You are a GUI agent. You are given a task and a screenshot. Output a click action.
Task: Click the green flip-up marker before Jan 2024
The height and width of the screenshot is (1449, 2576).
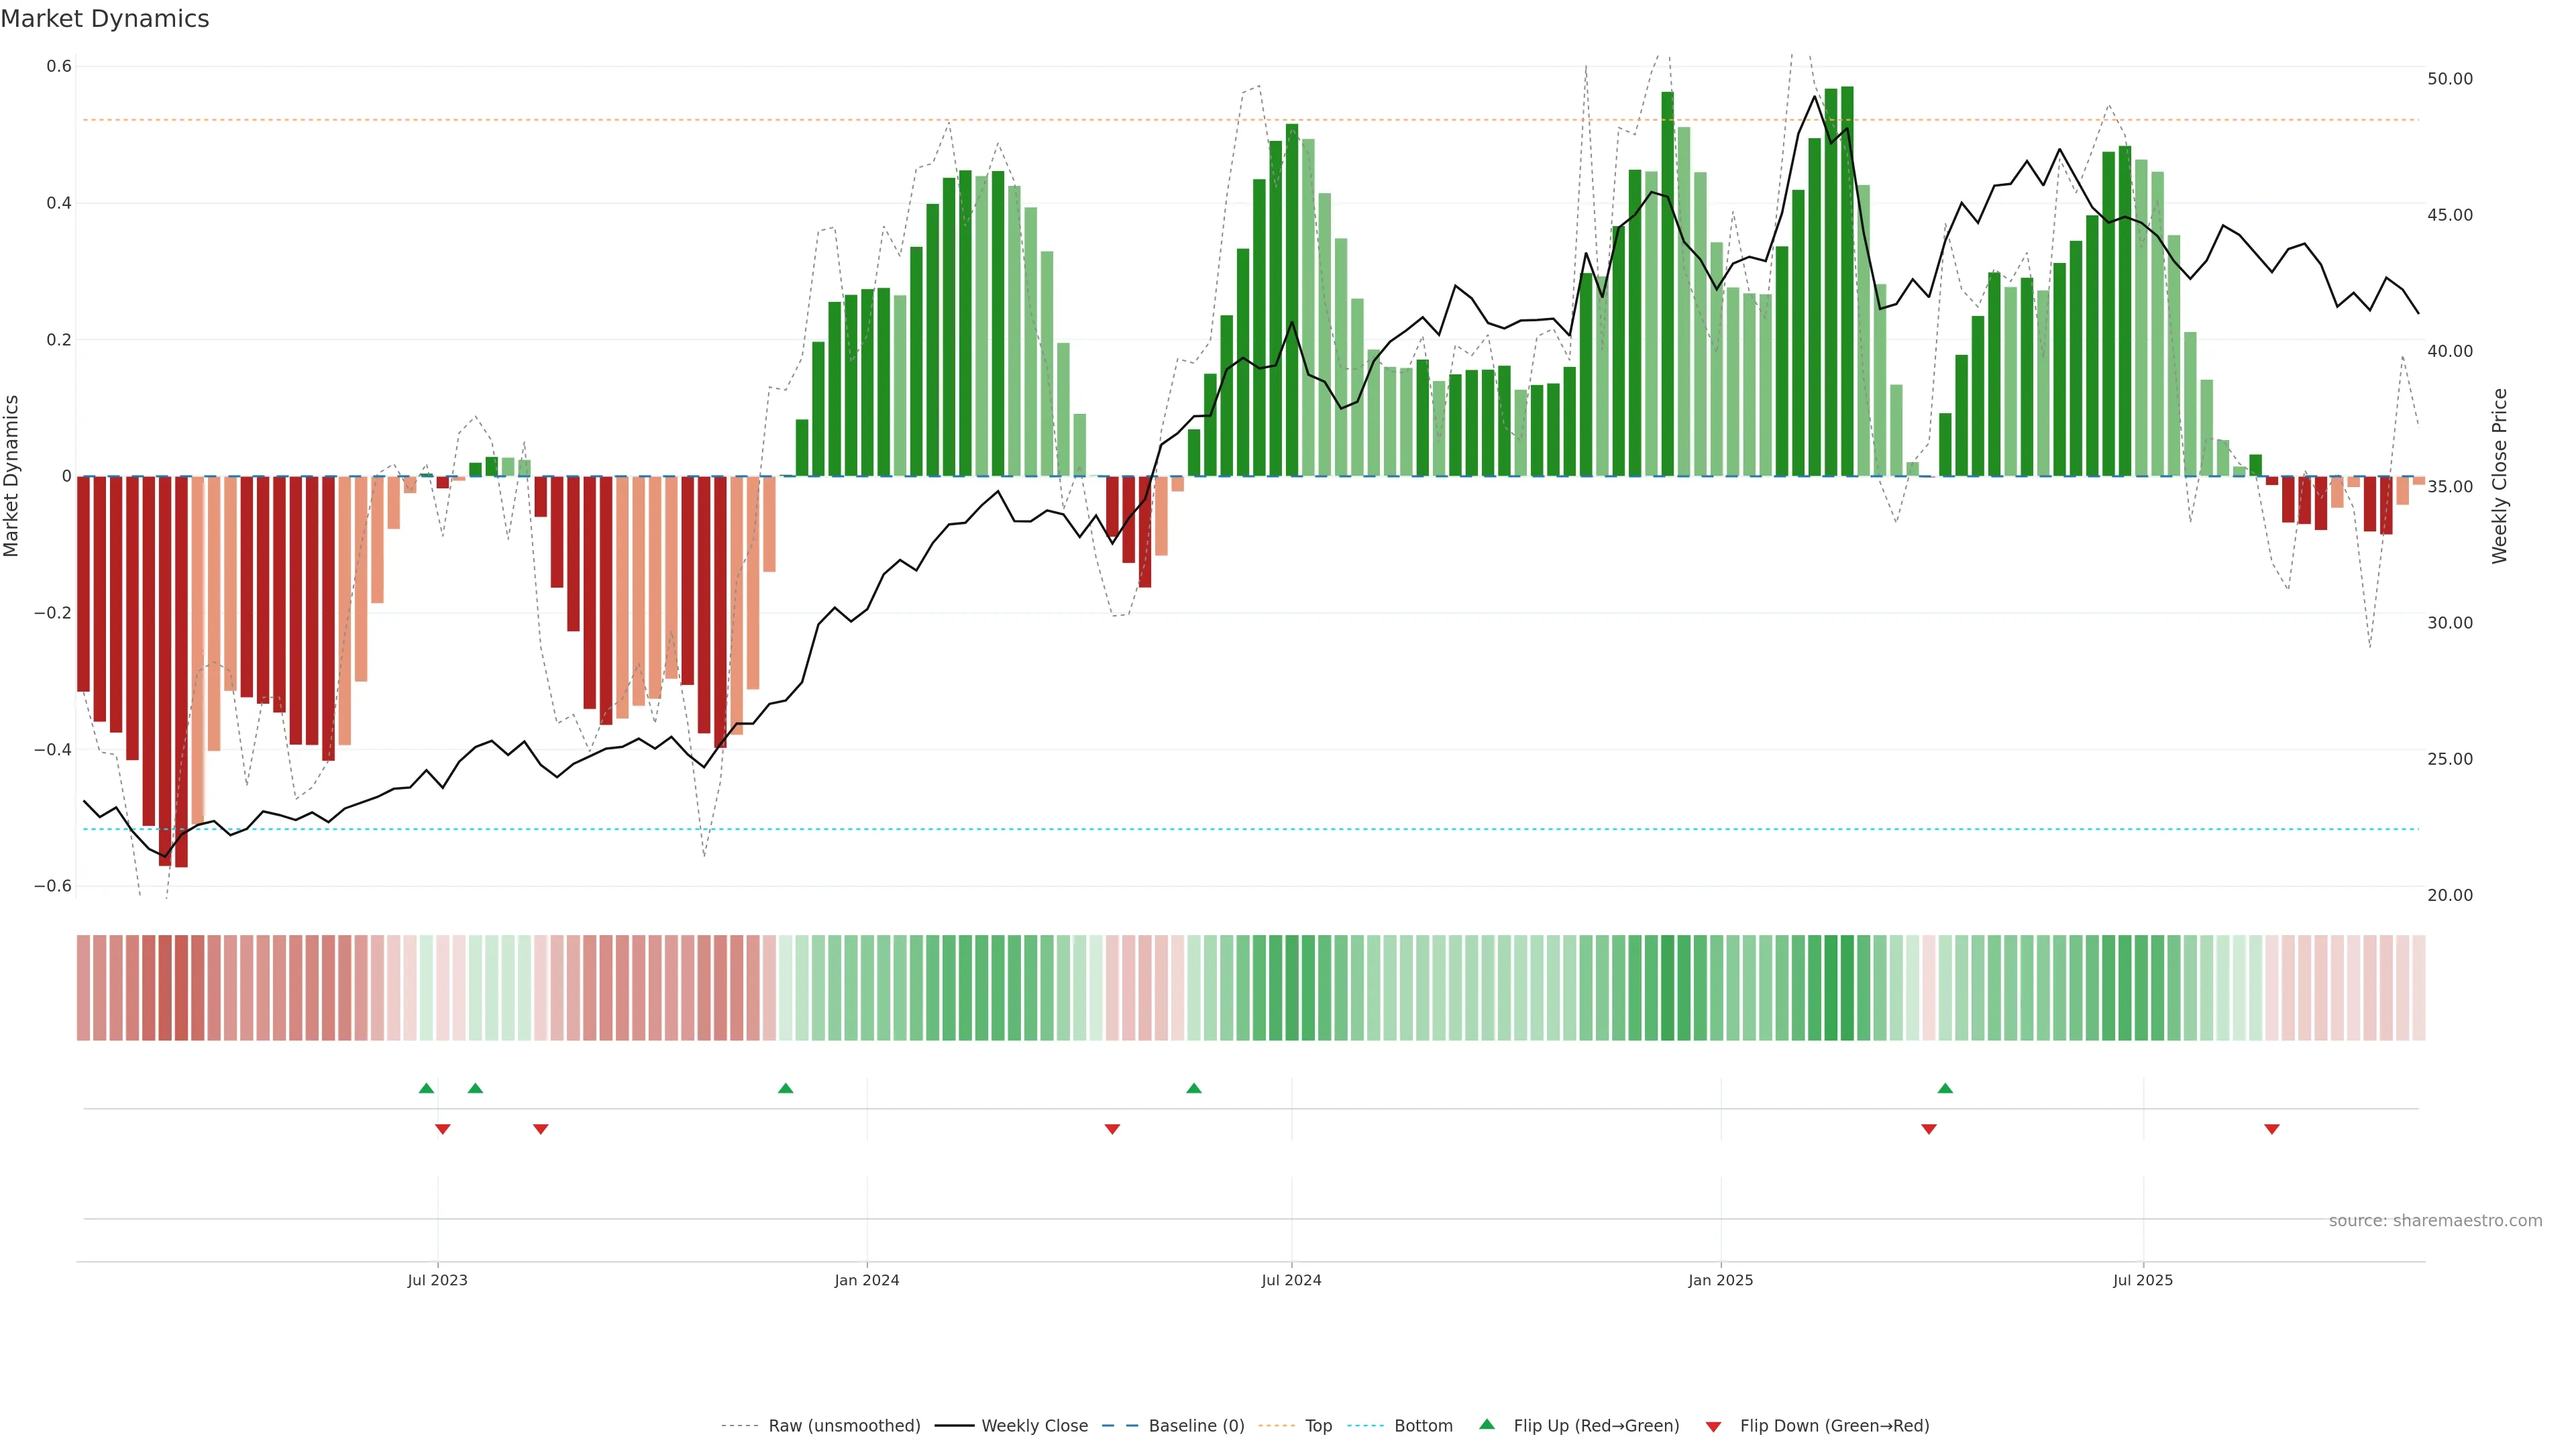tap(785, 1088)
